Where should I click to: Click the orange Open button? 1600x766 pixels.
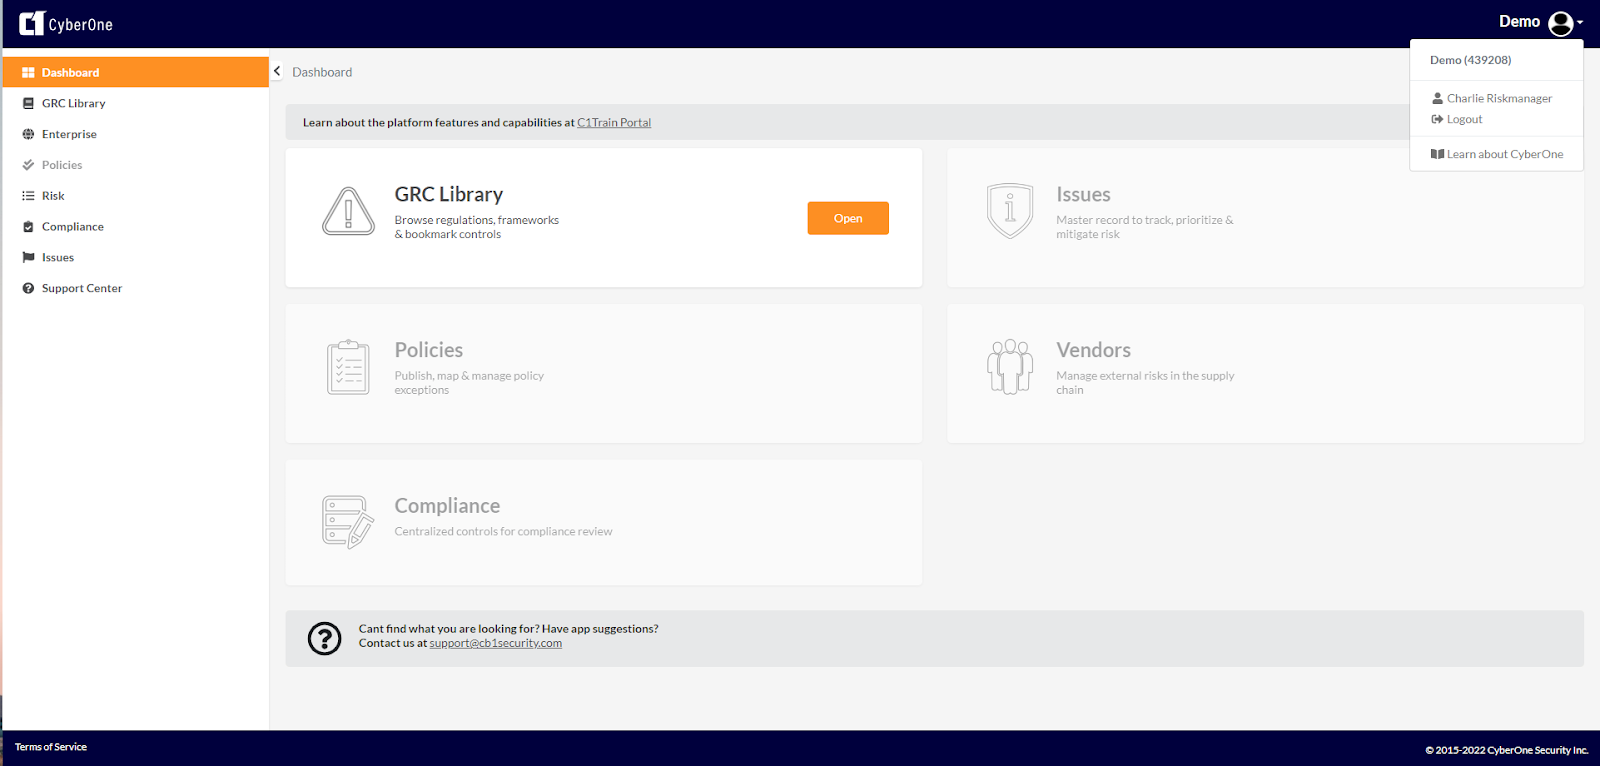(848, 218)
